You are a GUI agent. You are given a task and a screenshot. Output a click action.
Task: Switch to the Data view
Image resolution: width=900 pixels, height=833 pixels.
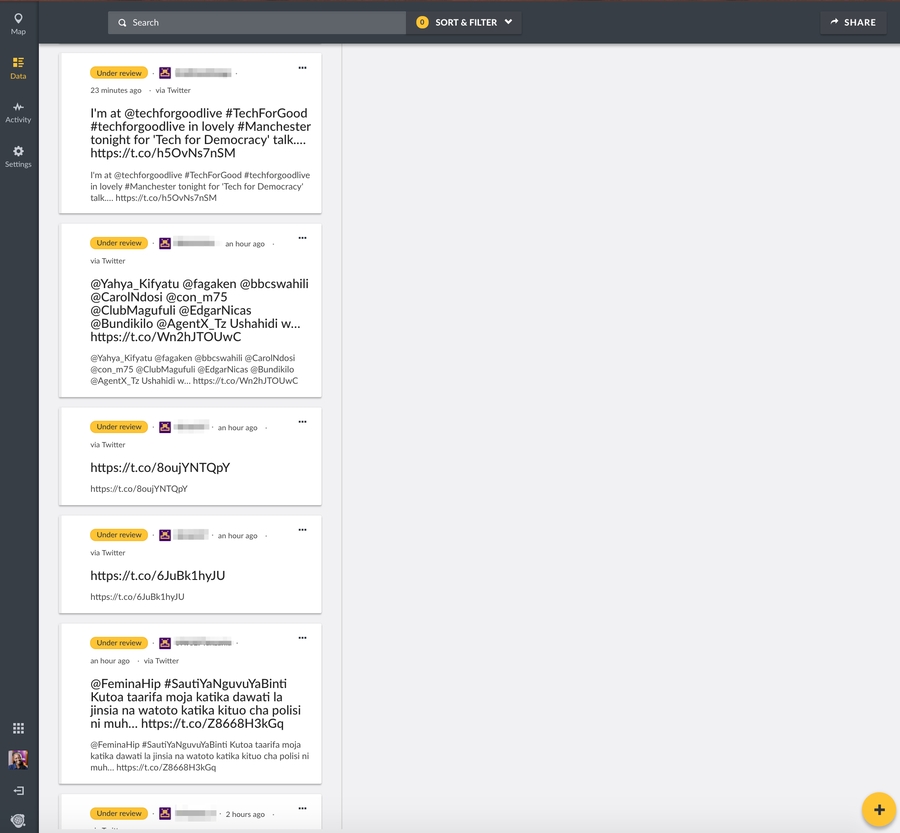click(x=18, y=67)
